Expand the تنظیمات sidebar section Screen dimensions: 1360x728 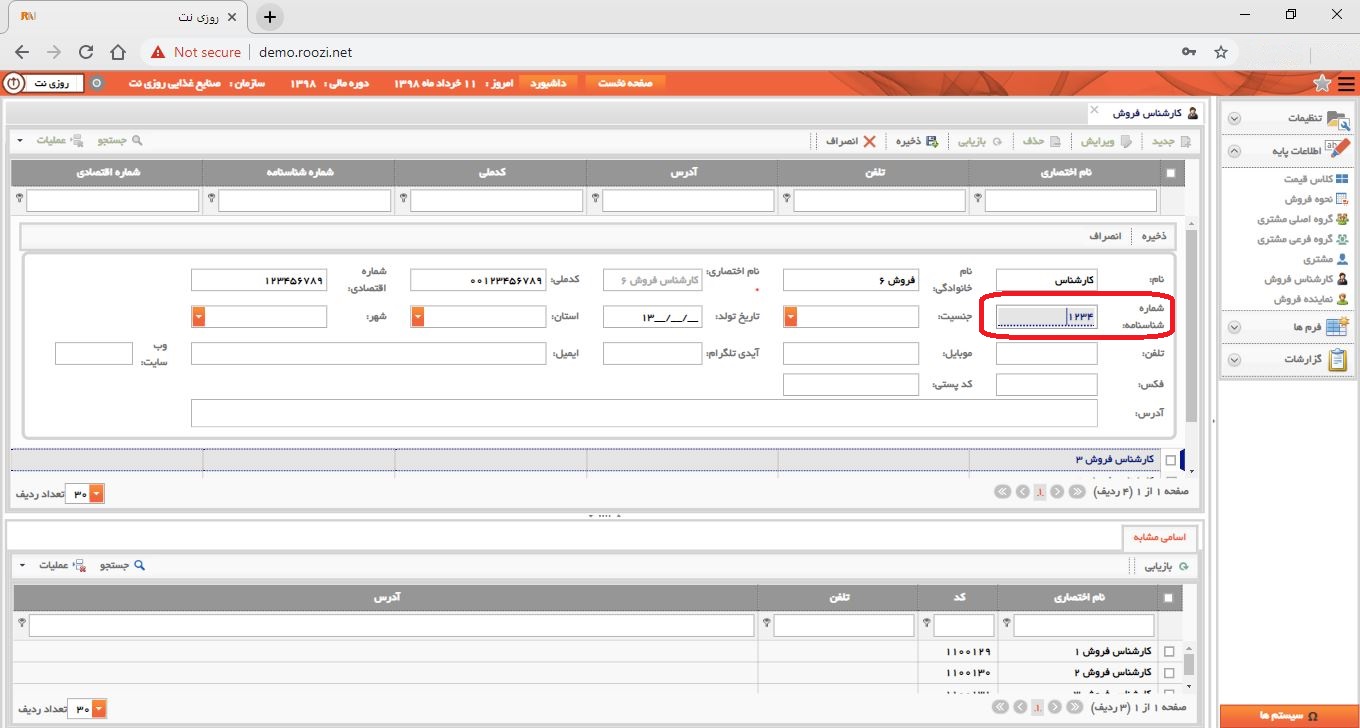pyautogui.click(x=1234, y=118)
